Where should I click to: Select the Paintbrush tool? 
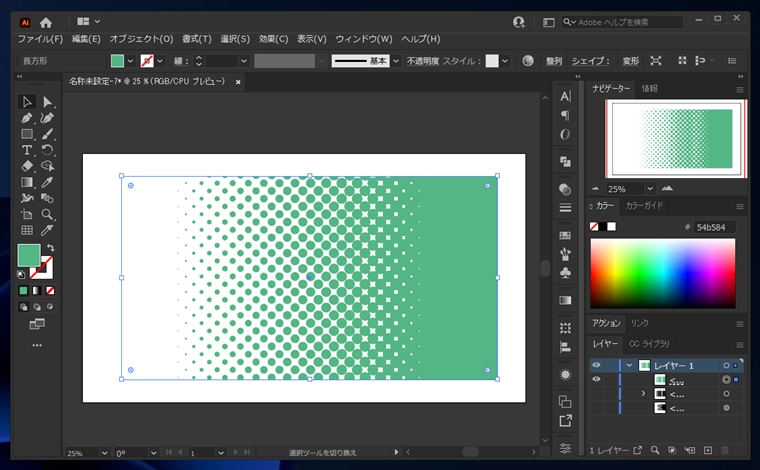47,134
